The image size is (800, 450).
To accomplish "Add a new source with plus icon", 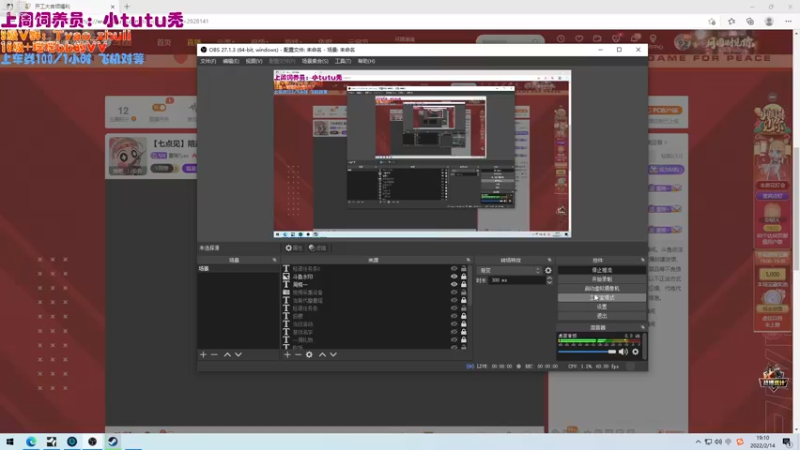I will click(x=287, y=355).
